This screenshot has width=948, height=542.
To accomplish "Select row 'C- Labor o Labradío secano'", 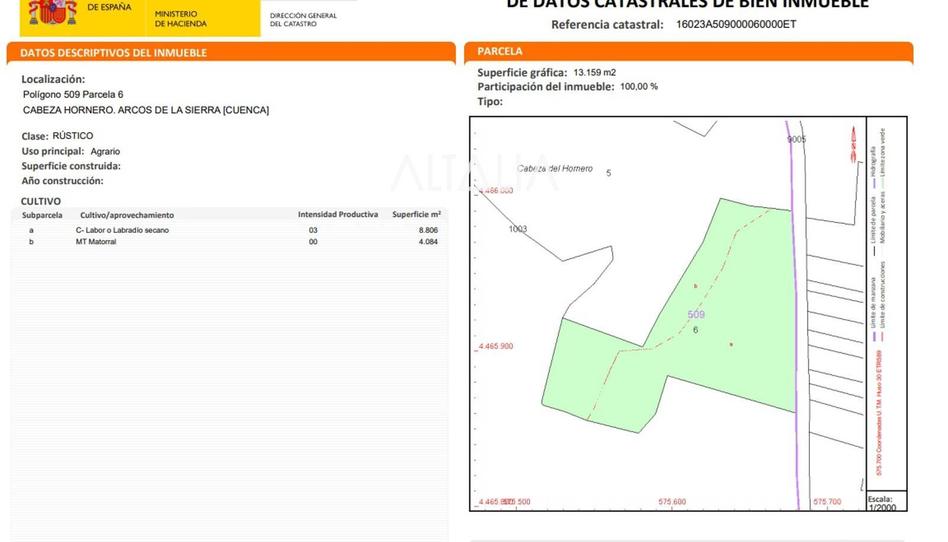I will (x=123, y=230).
